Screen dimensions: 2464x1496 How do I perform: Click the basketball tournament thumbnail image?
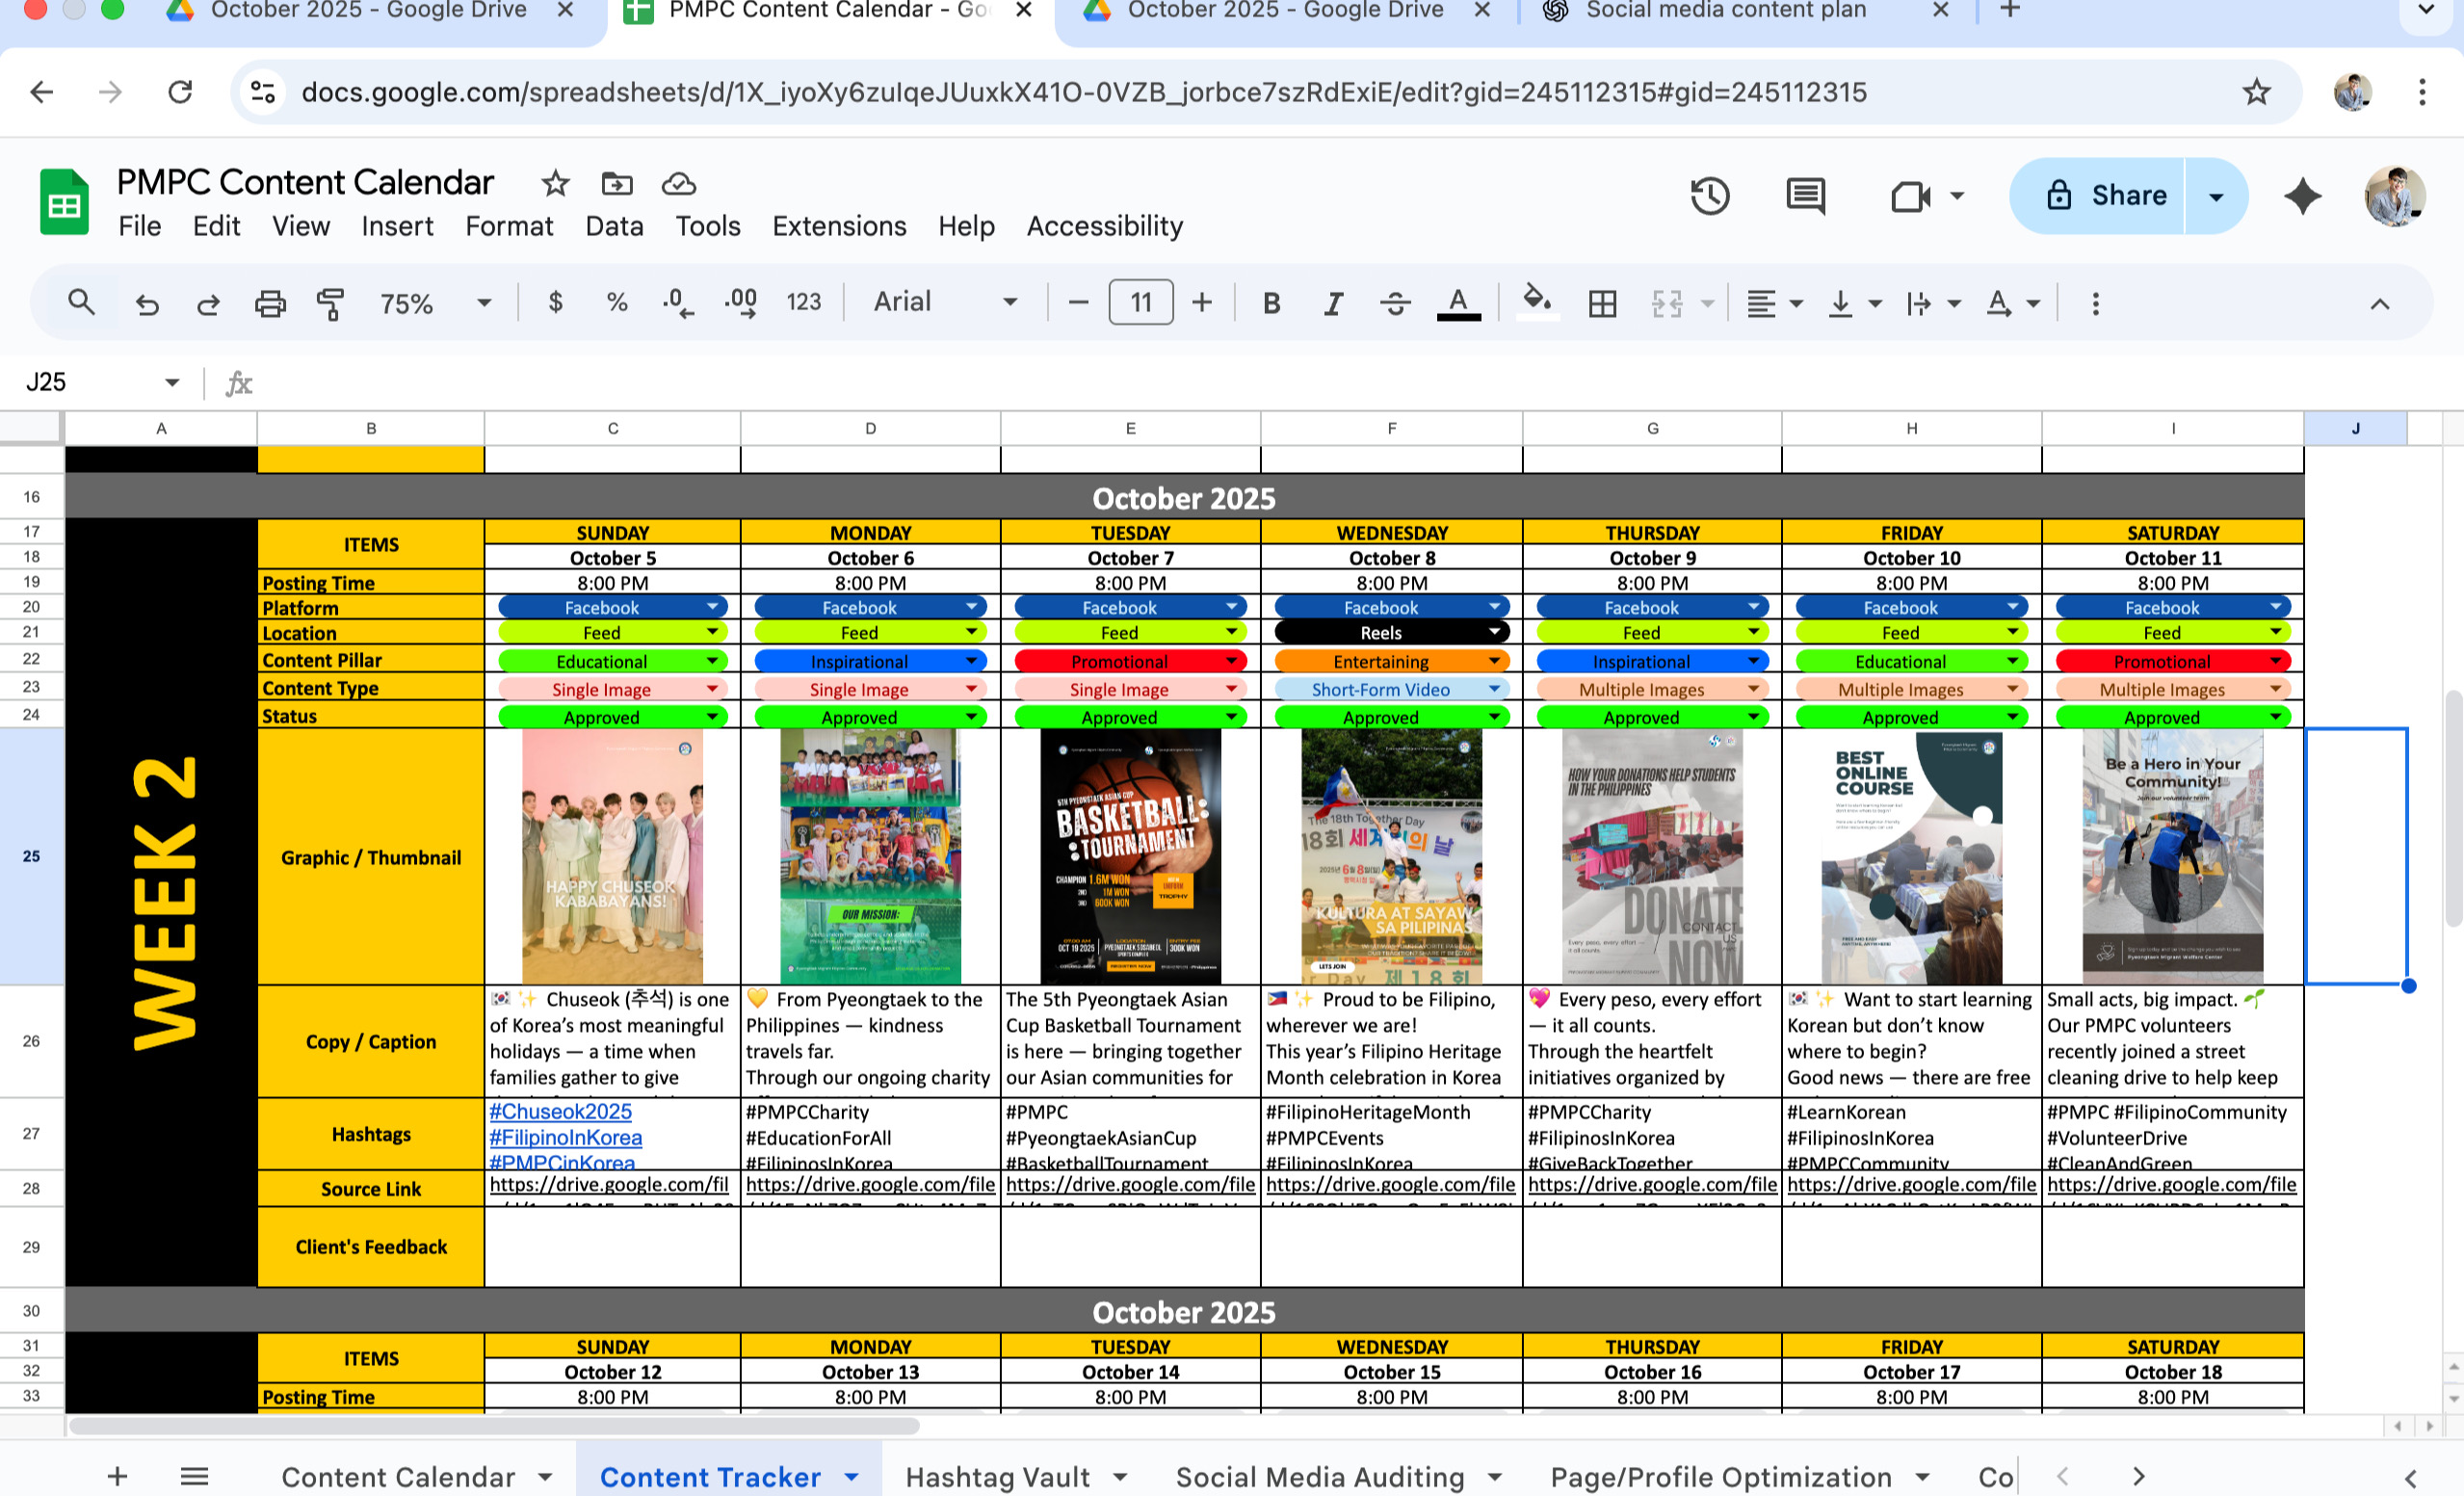point(1130,856)
